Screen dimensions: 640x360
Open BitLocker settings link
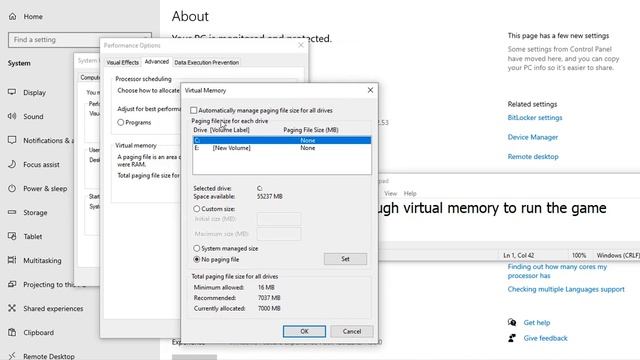[x=535, y=118]
